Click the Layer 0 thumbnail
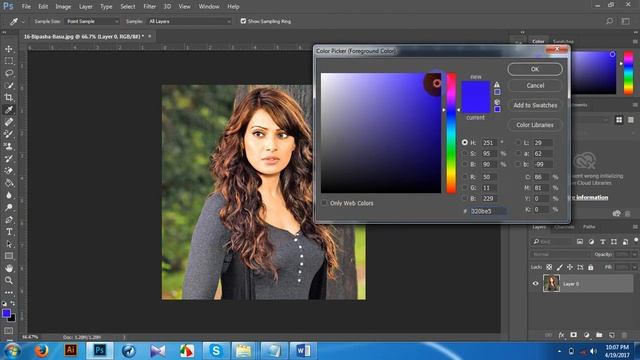 click(x=551, y=283)
